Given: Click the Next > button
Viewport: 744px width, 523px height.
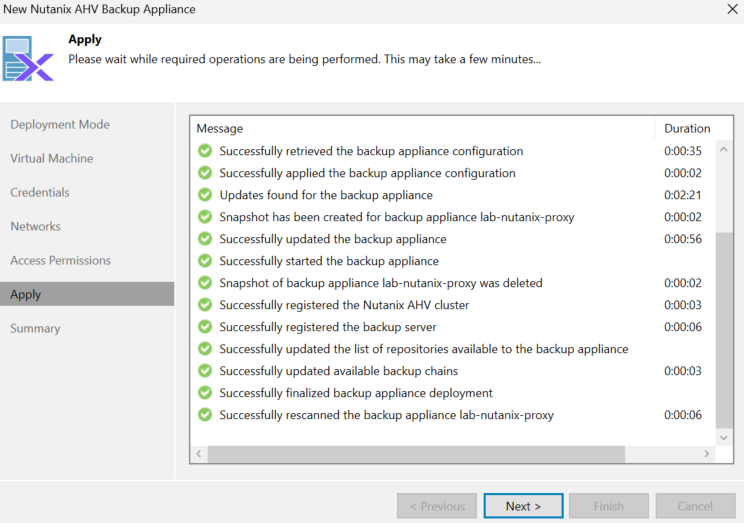Looking at the screenshot, I should [x=523, y=506].
